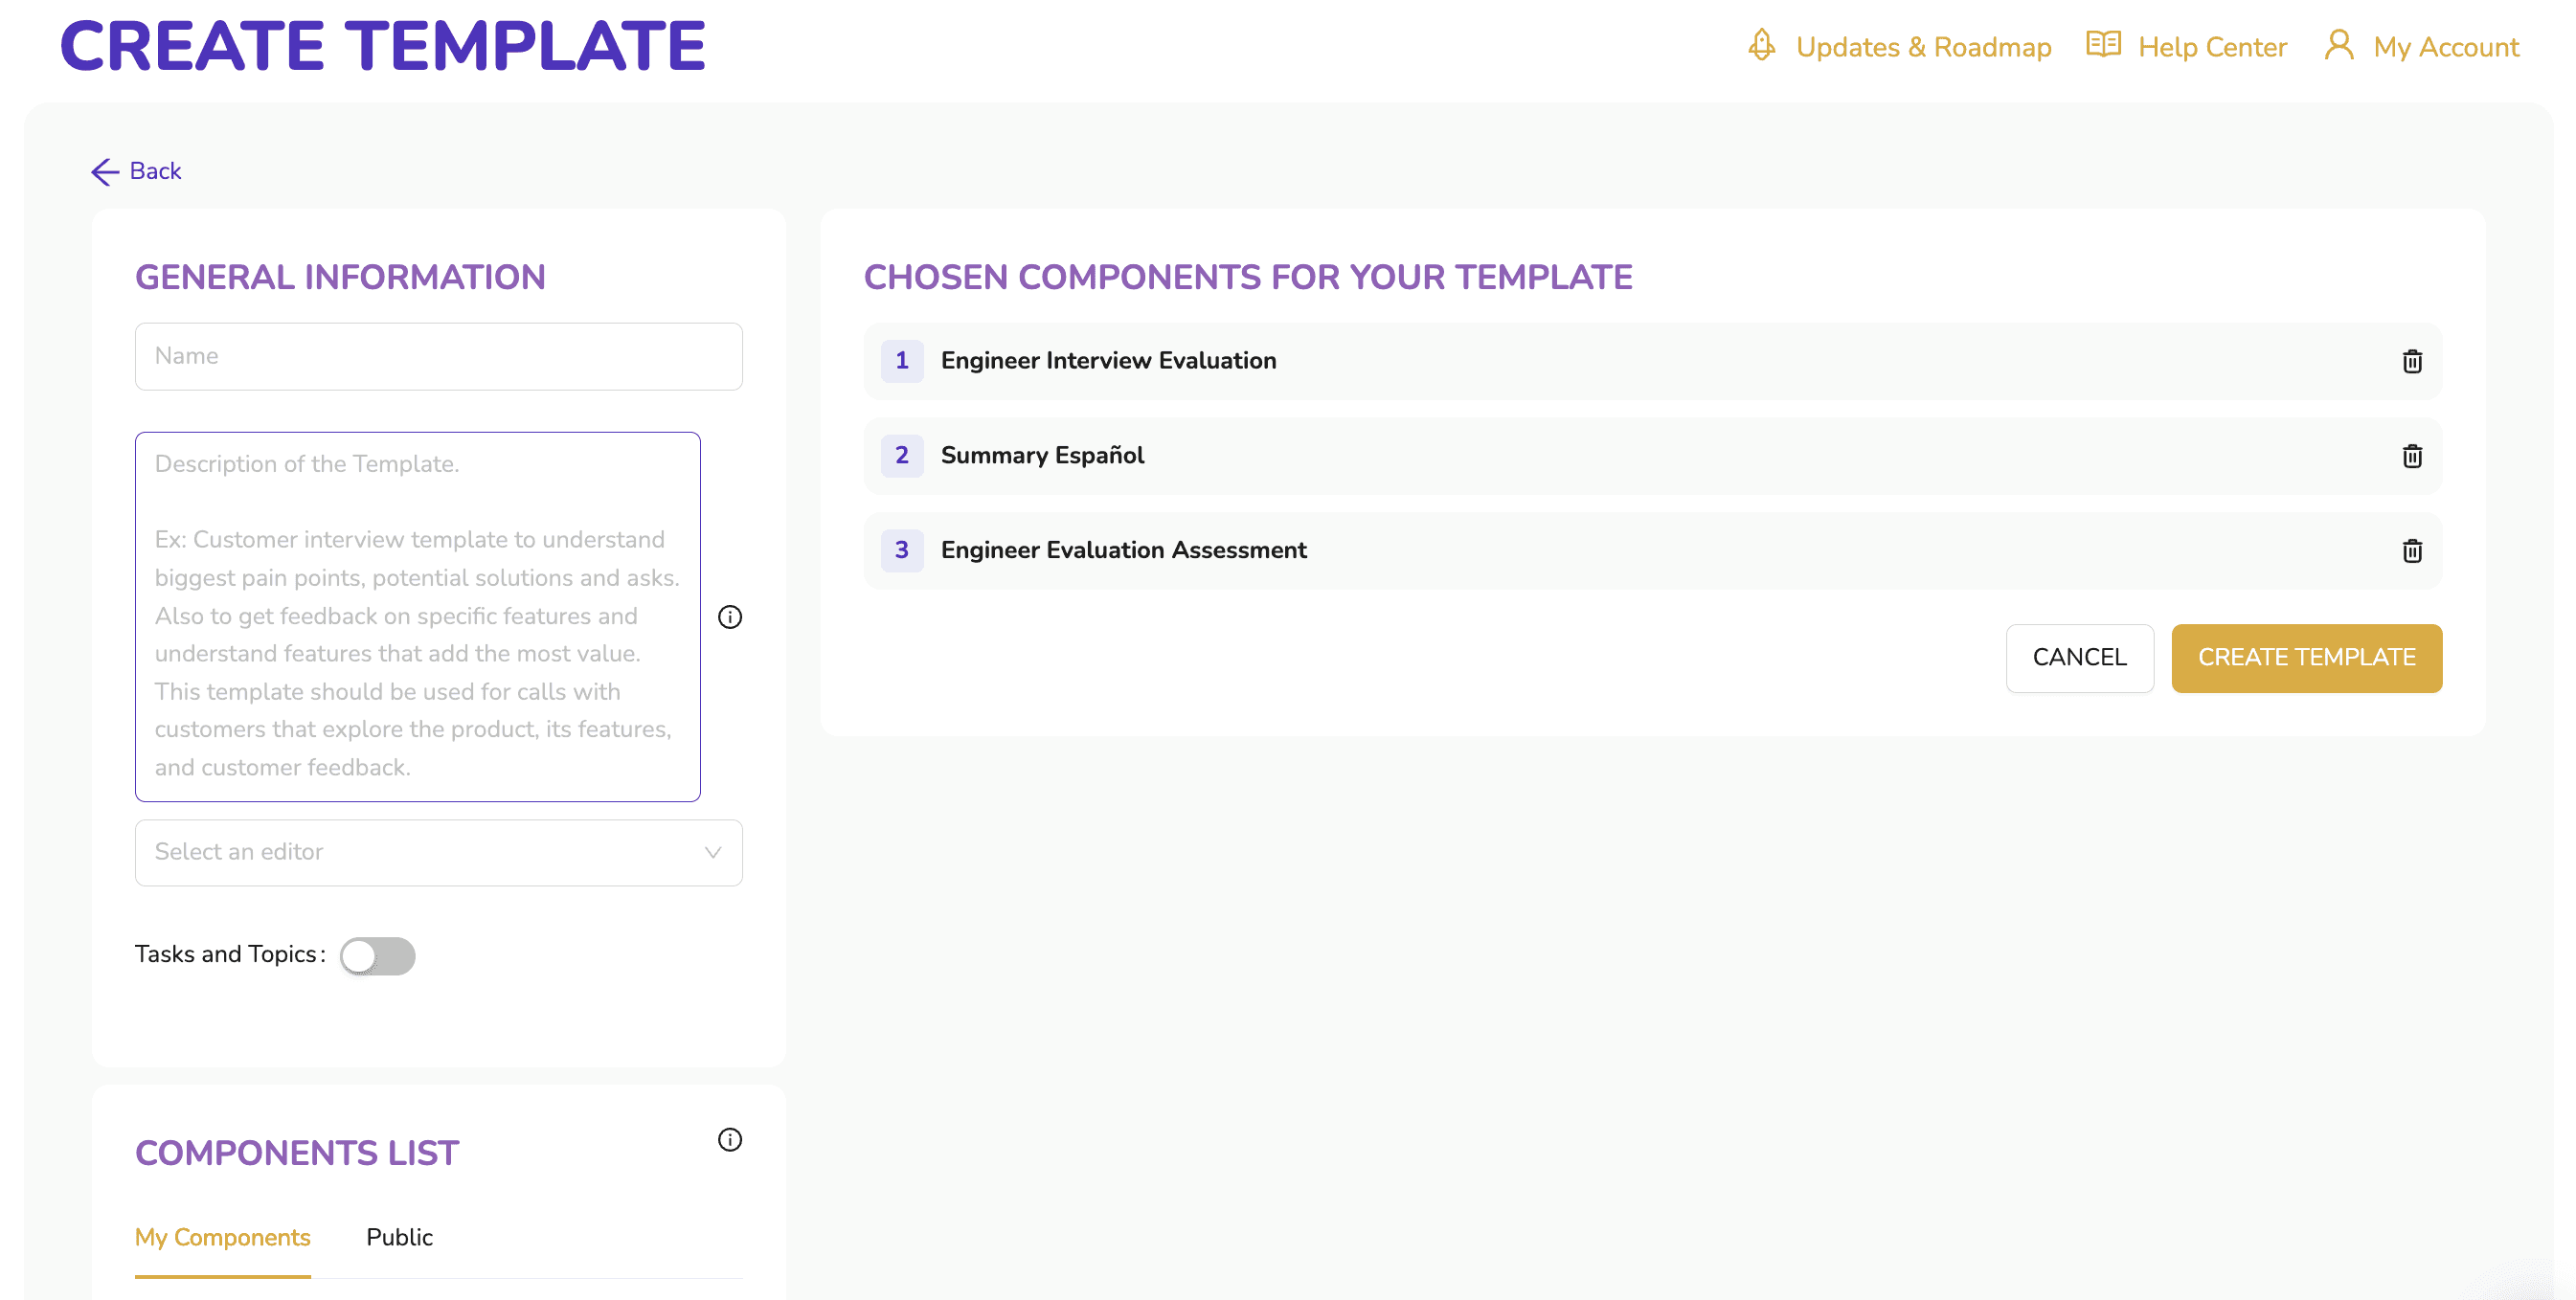This screenshot has height=1300, width=2576.
Task: Delete the Engineer Interview Evaluation component
Action: (2412, 361)
